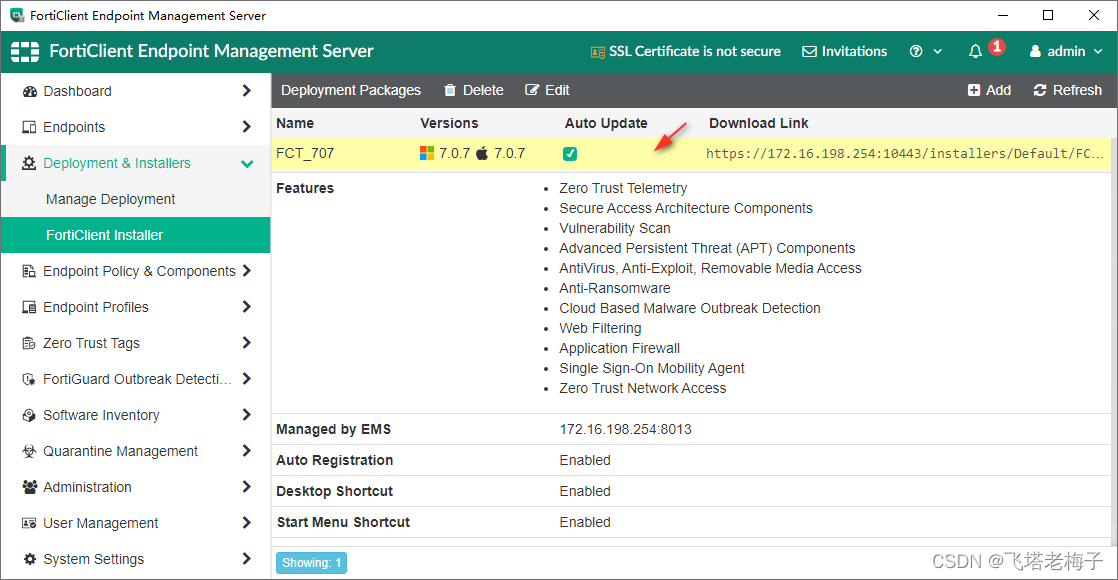Click the Delete trash can icon
This screenshot has width=1118, height=580.
click(450, 90)
